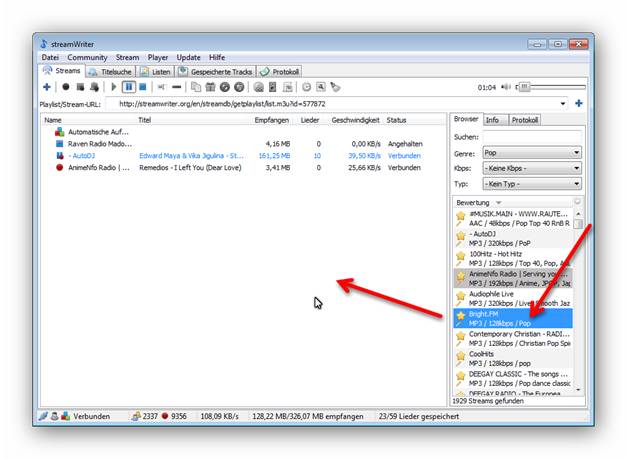Click the speaker box icon in the toolbar
Viewport: 627px width, 459px height.
click(273, 87)
